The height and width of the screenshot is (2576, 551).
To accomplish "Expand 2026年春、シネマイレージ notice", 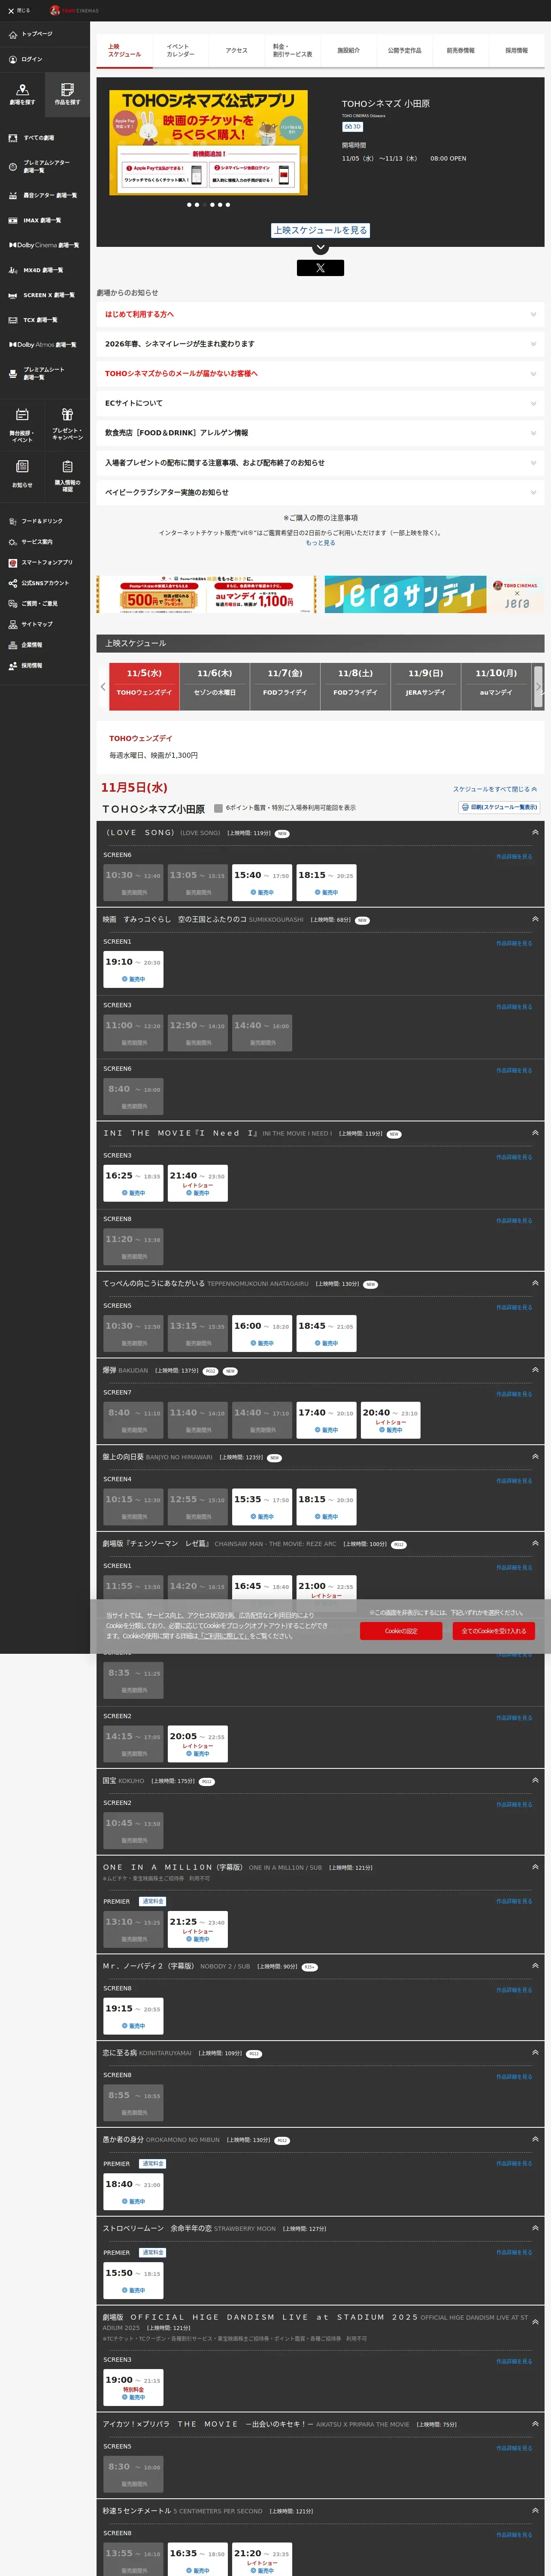I will pos(320,344).
